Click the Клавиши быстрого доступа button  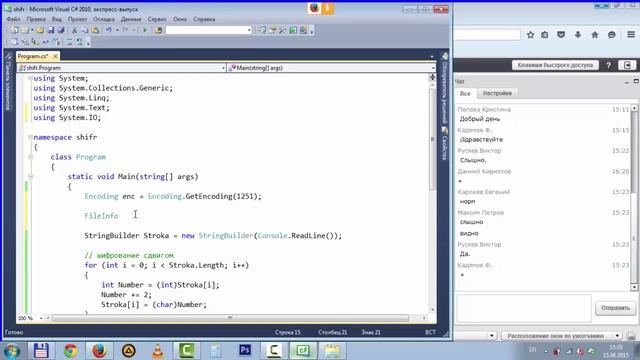click(x=555, y=65)
